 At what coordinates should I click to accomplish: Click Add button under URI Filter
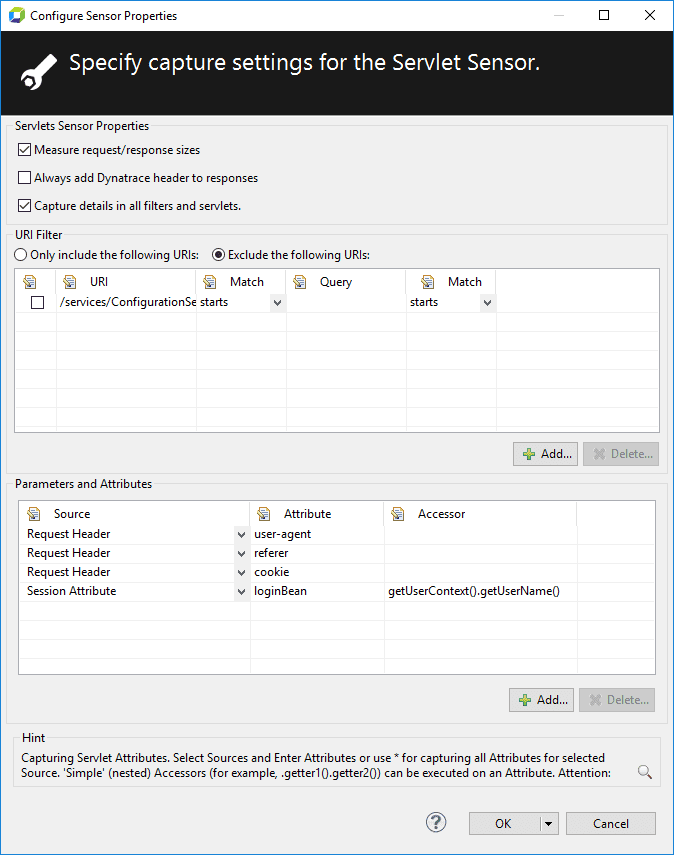pos(545,454)
